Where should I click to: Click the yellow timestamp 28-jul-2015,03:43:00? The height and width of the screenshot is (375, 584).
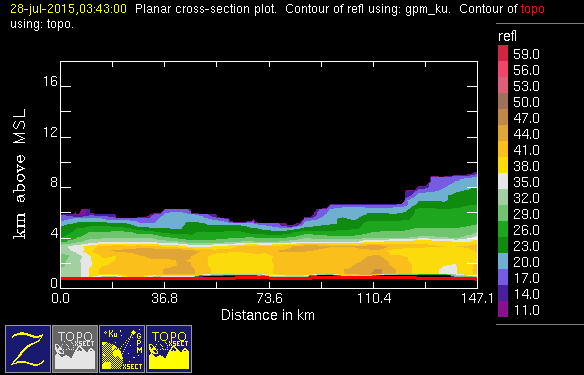[69, 9]
